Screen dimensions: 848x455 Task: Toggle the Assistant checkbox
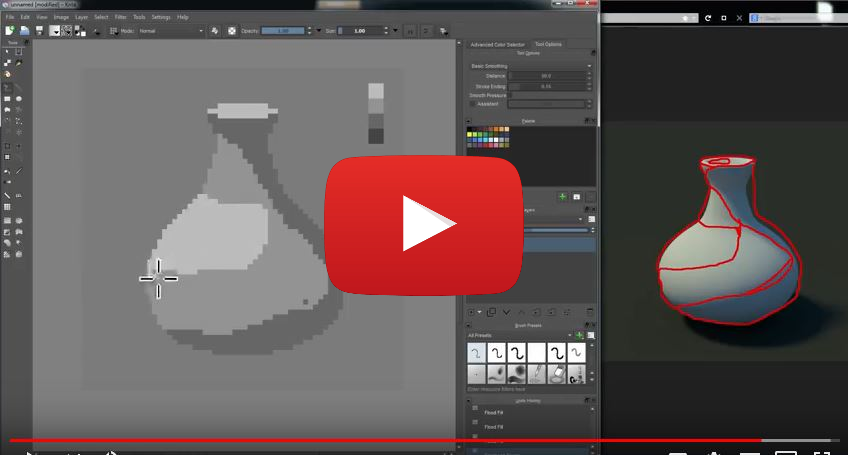(473, 104)
